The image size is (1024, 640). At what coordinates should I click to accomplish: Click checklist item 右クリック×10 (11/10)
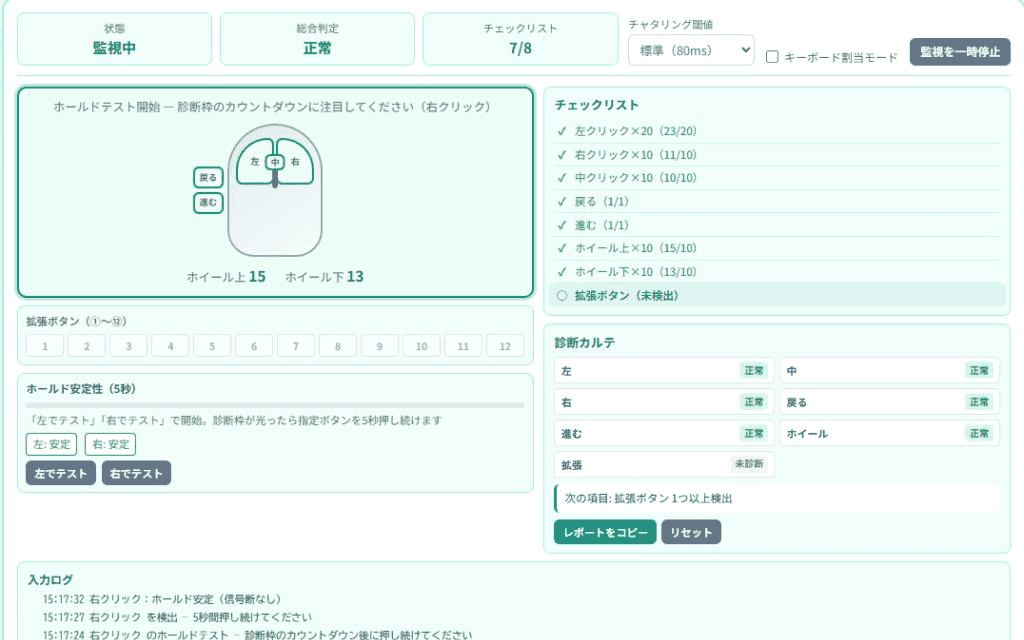(x=777, y=155)
